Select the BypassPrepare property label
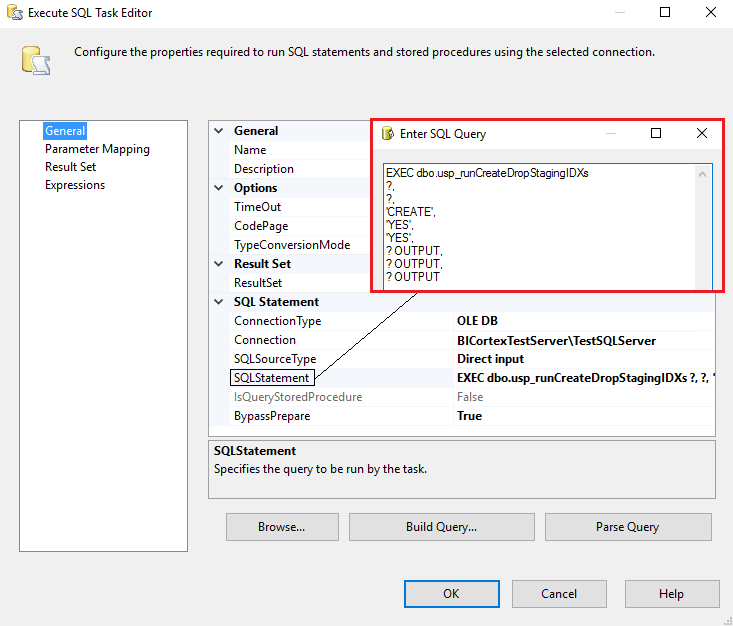Image resolution: width=733 pixels, height=626 pixels. pyautogui.click(x=272, y=416)
